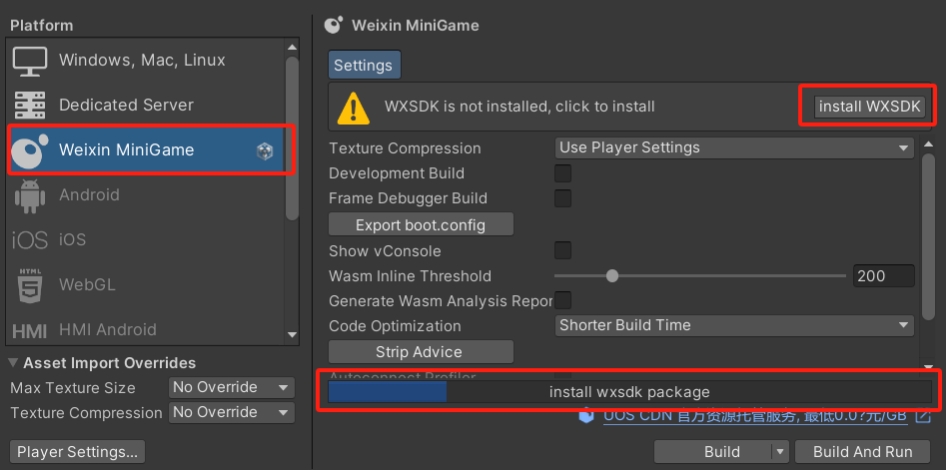Switch to the Settings tab

click(363, 65)
